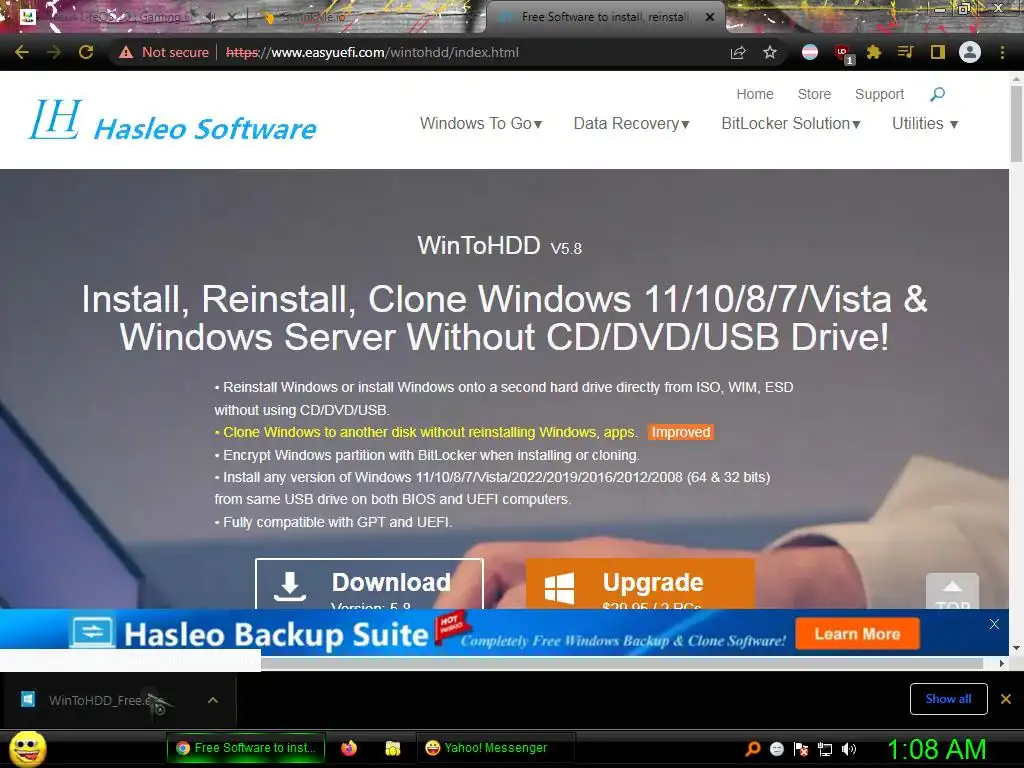Open the WinToHDD_Free download options chevron
Viewport: 1024px width, 768px height.
[212, 700]
